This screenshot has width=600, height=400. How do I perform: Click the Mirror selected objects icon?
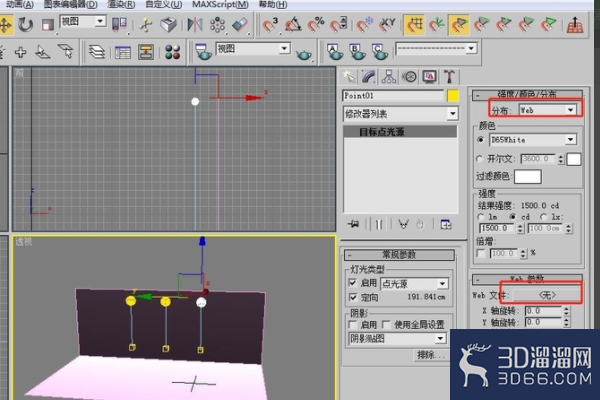pyautogui.click(x=195, y=25)
